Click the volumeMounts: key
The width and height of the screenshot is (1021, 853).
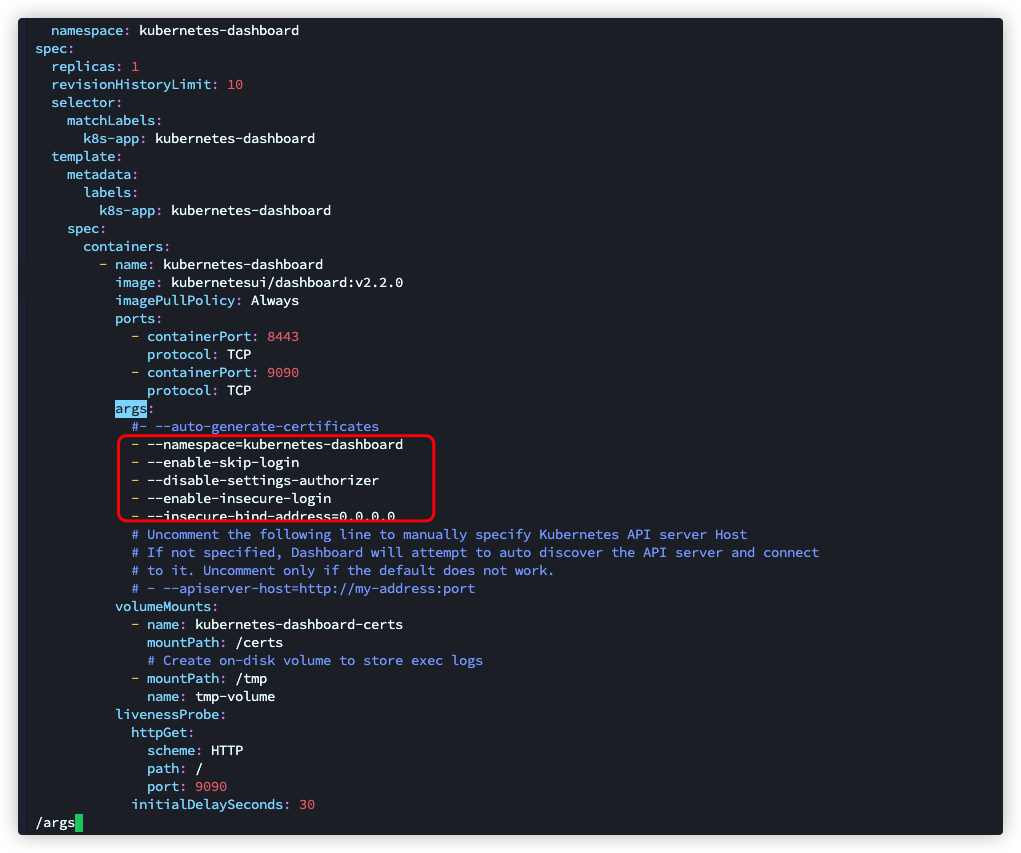click(x=167, y=607)
